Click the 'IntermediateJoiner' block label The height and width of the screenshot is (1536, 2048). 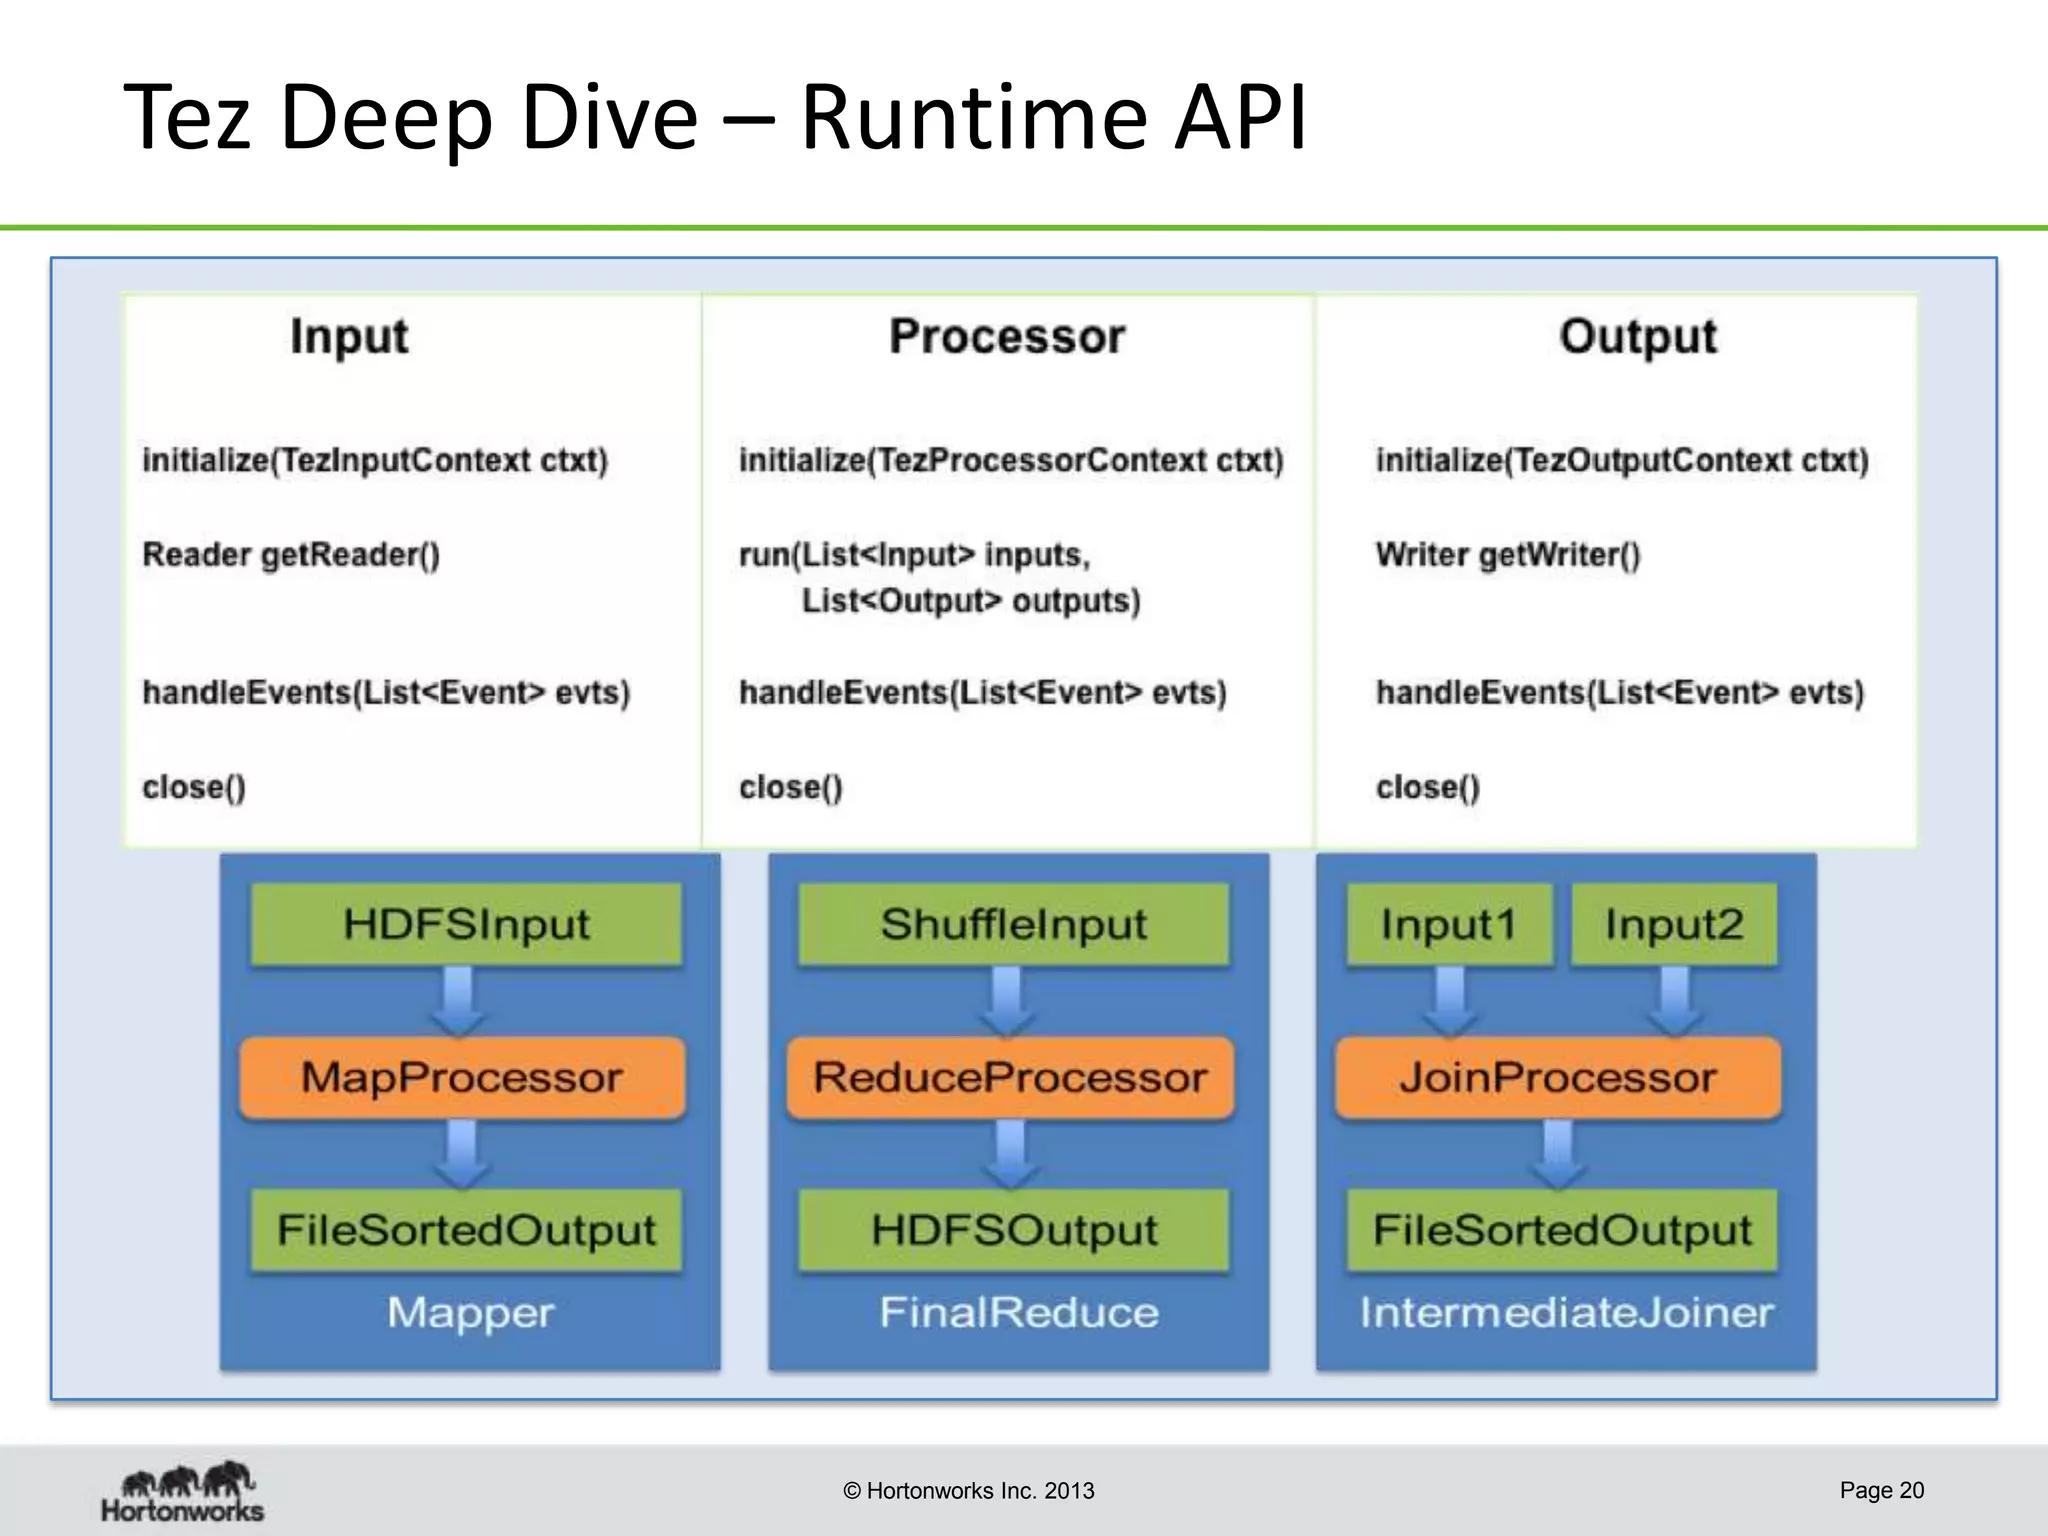[1566, 1313]
